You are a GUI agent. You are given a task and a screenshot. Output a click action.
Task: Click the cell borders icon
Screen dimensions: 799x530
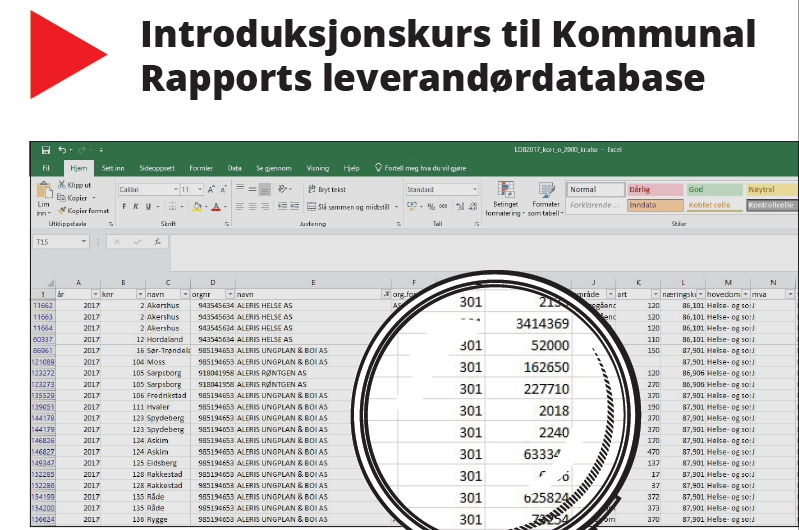173,206
